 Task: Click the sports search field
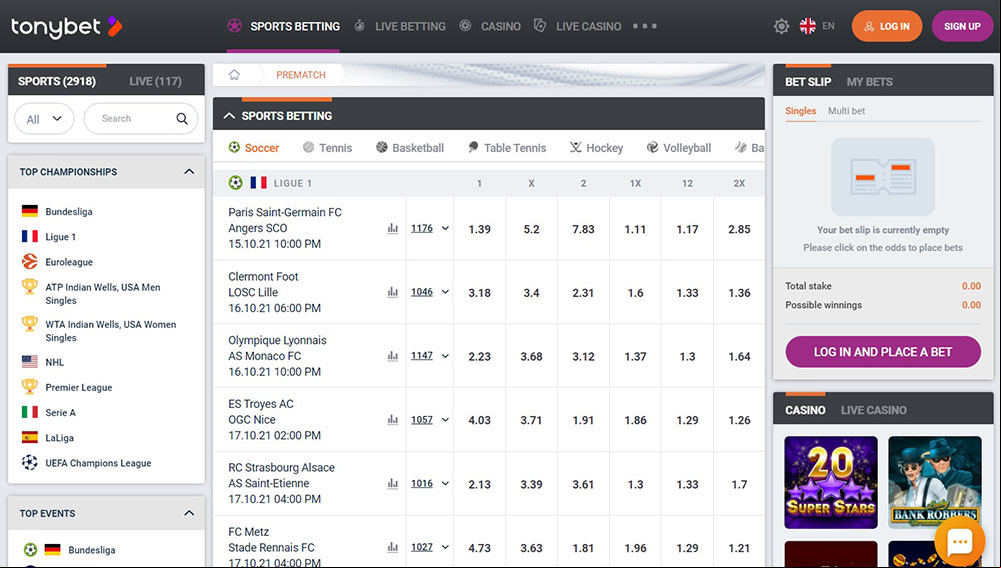pyautogui.click(x=140, y=119)
